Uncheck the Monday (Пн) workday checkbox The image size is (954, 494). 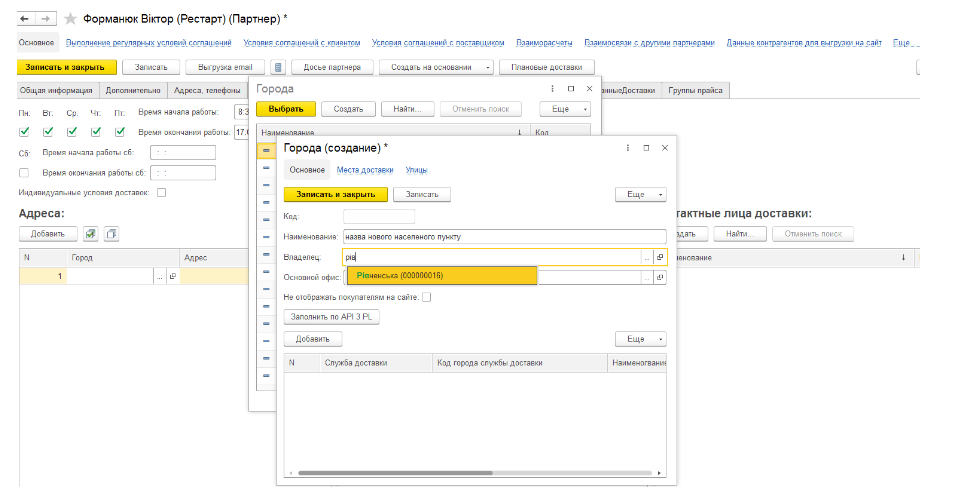(x=24, y=132)
